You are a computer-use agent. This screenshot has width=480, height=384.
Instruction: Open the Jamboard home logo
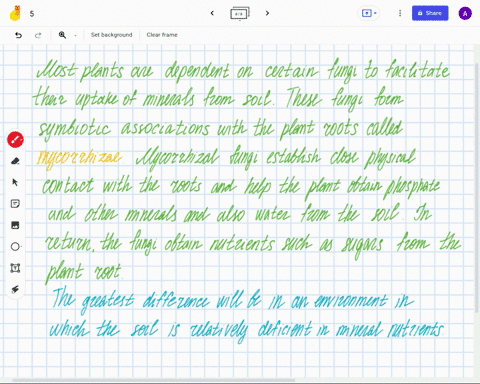[x=15, y=13]
